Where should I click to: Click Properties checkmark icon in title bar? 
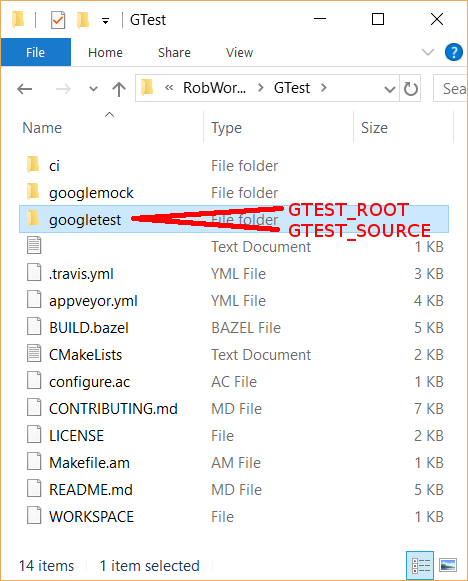(x=58, y=20)
